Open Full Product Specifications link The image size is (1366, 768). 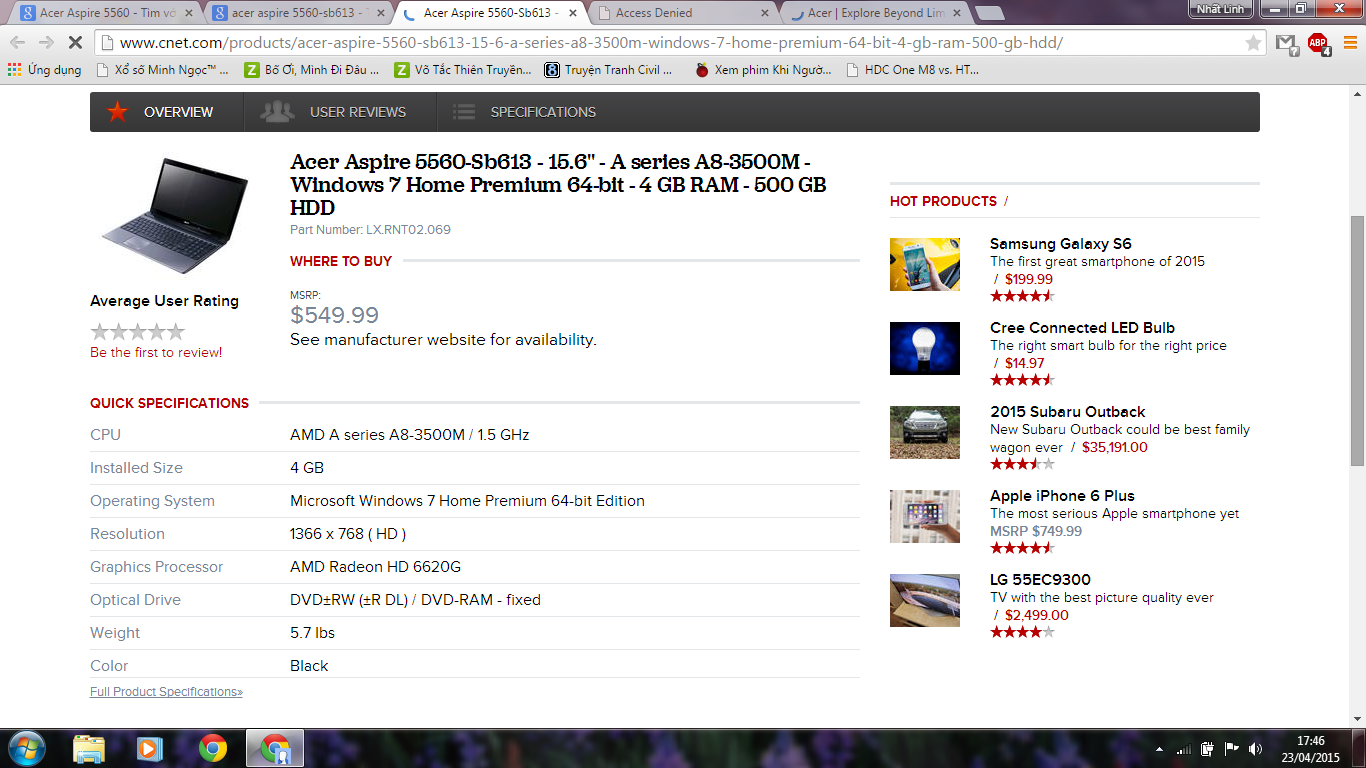[166, 692]
